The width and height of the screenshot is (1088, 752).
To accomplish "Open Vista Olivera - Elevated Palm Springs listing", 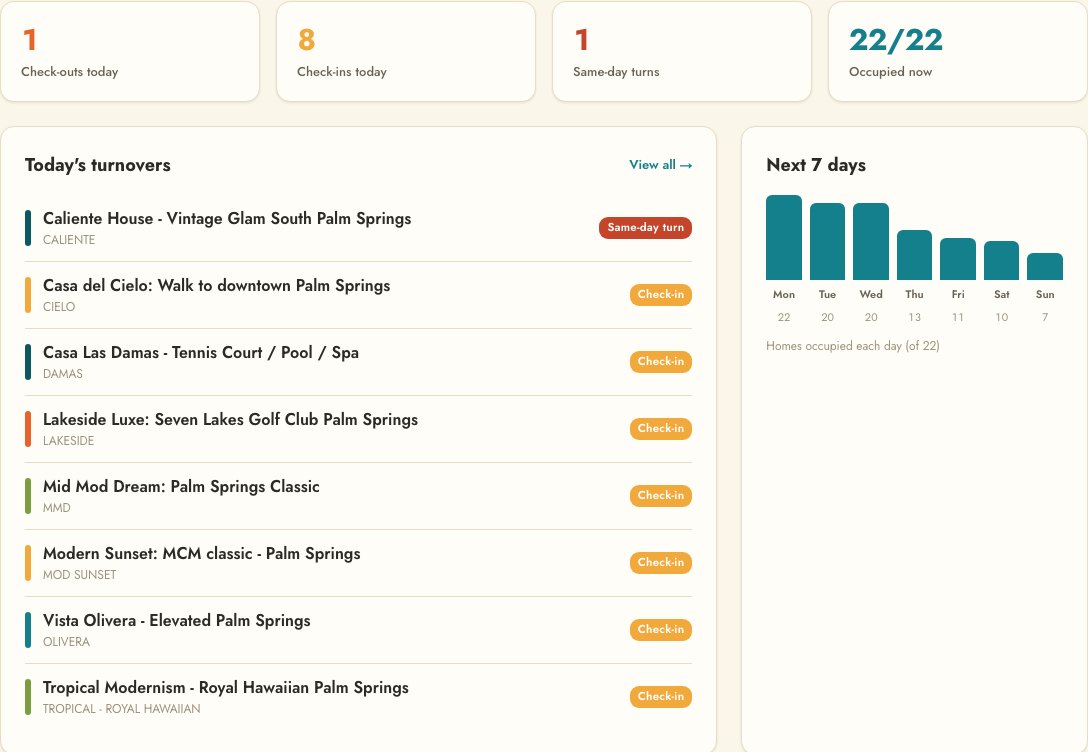I will (x=177, y=620).
